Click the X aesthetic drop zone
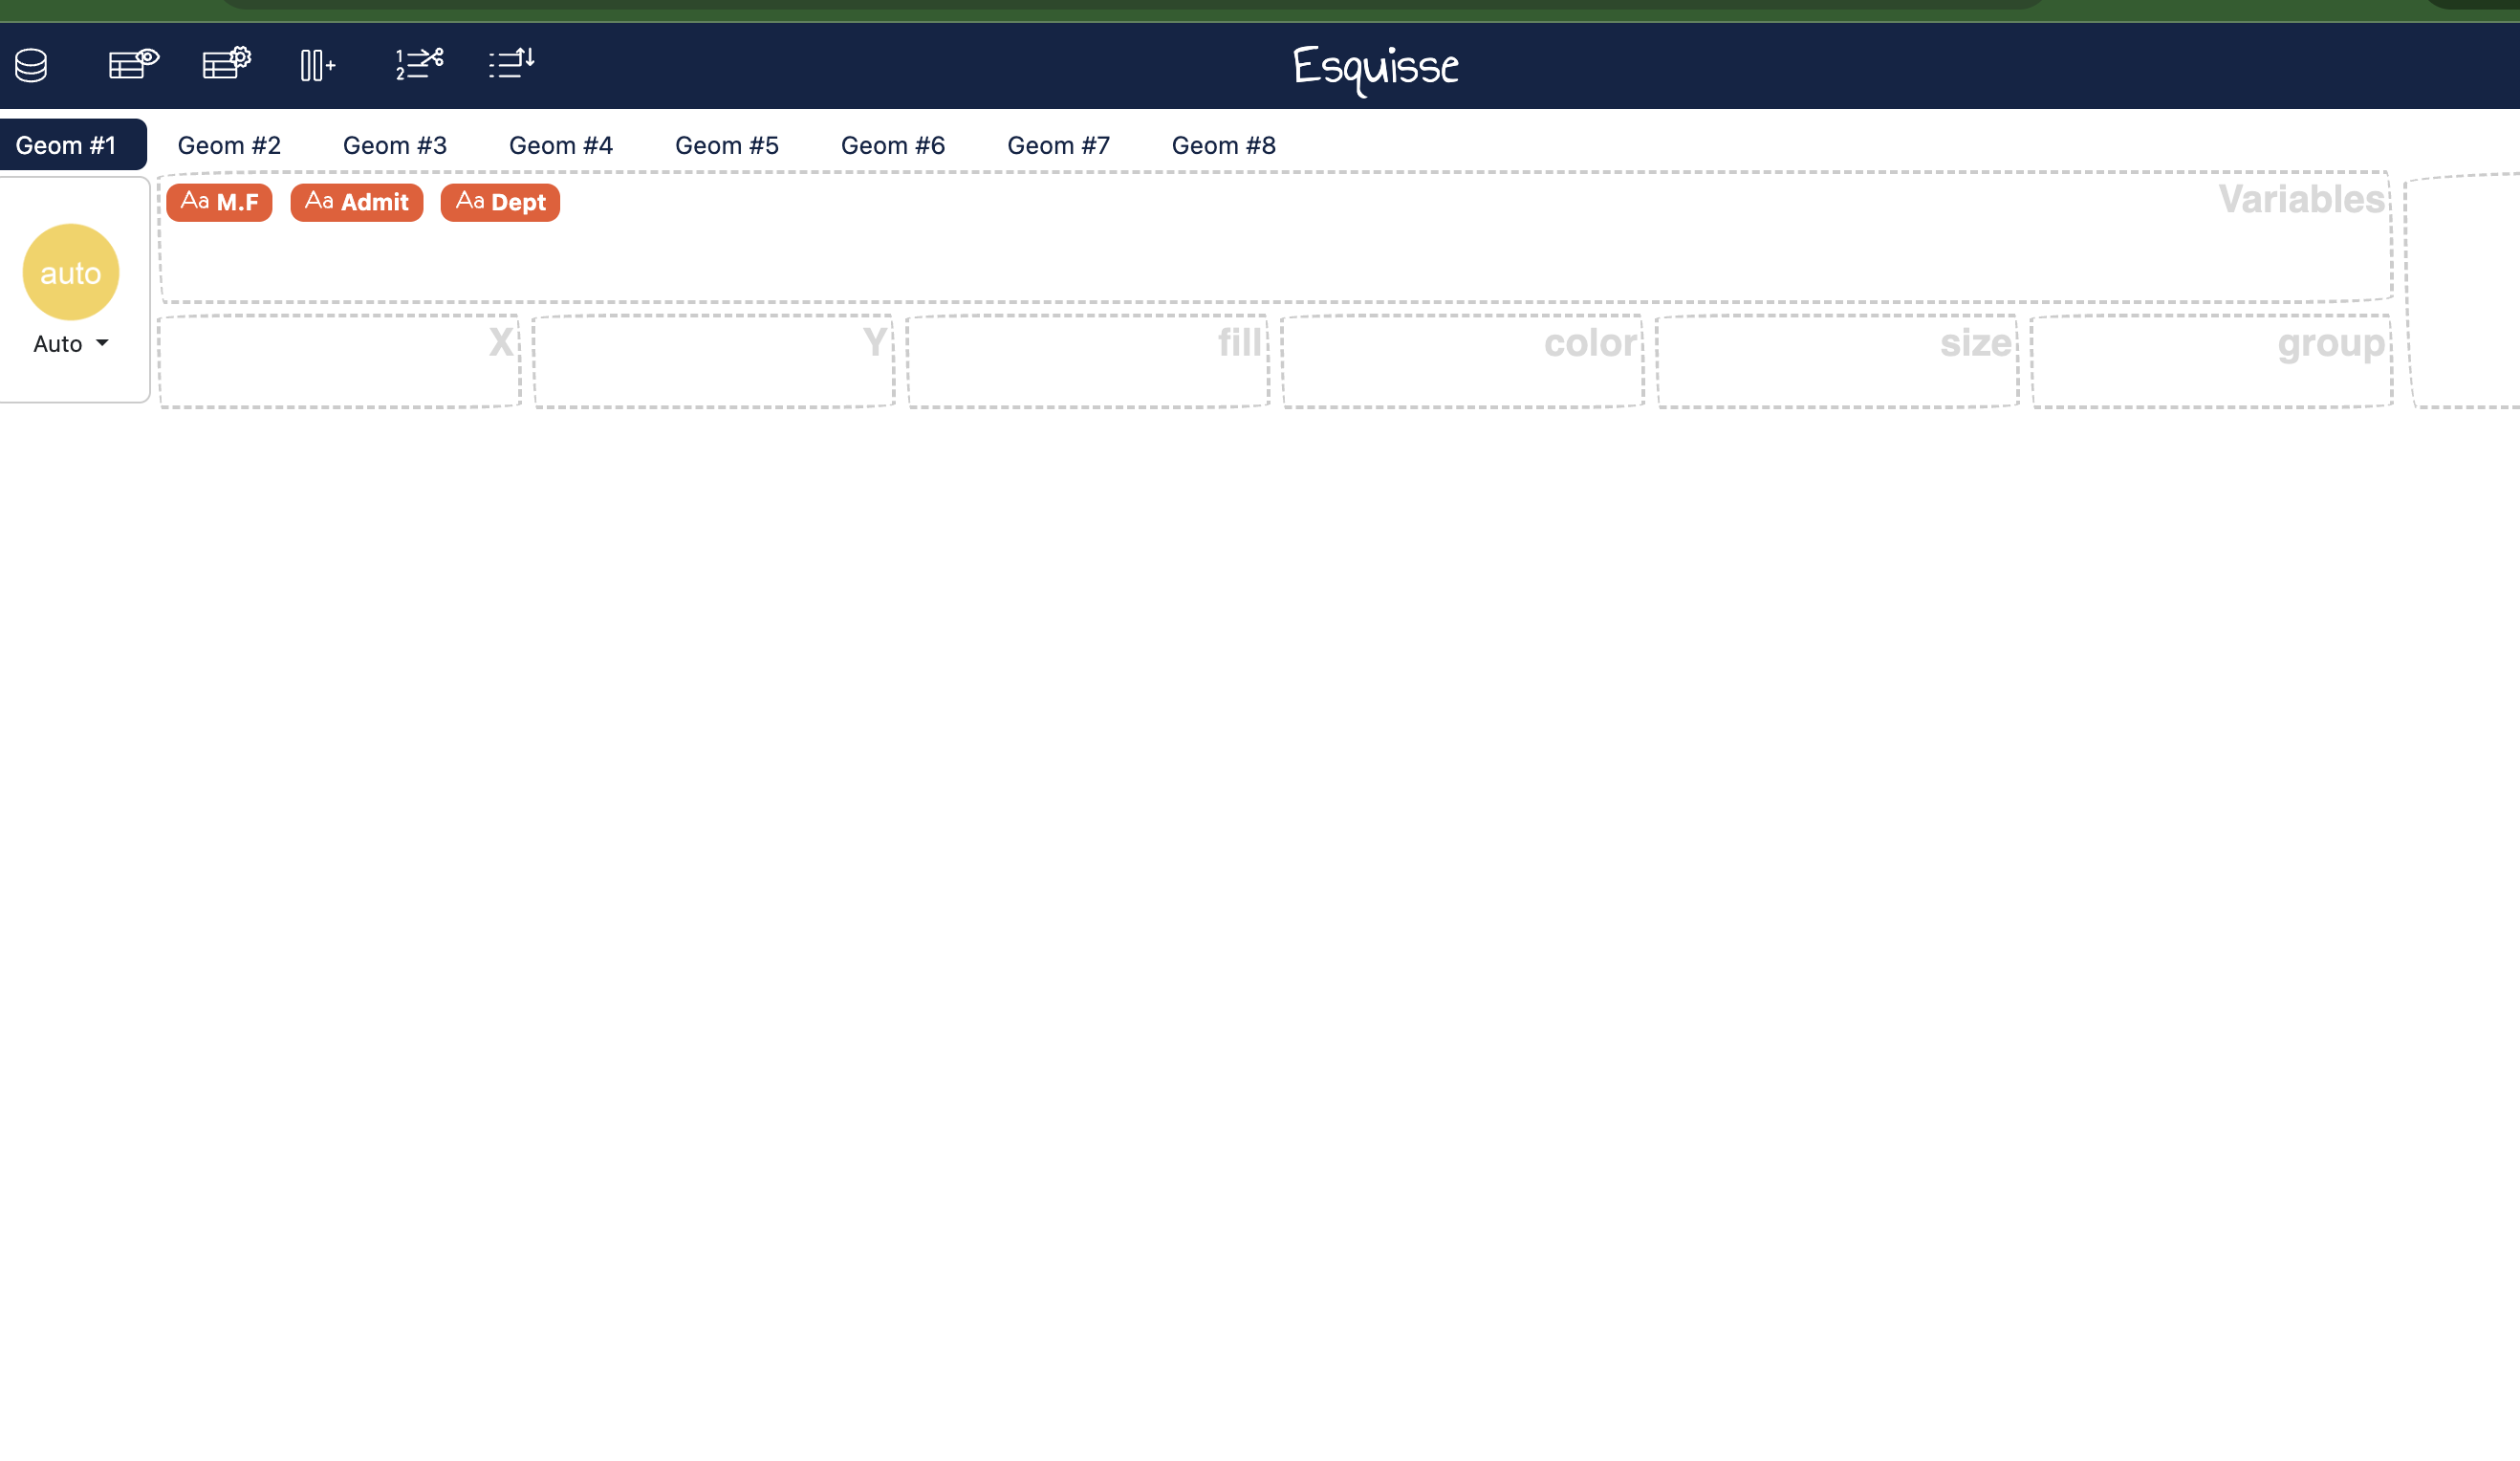Screen dimensions: 2520x1461 point(339,362)
